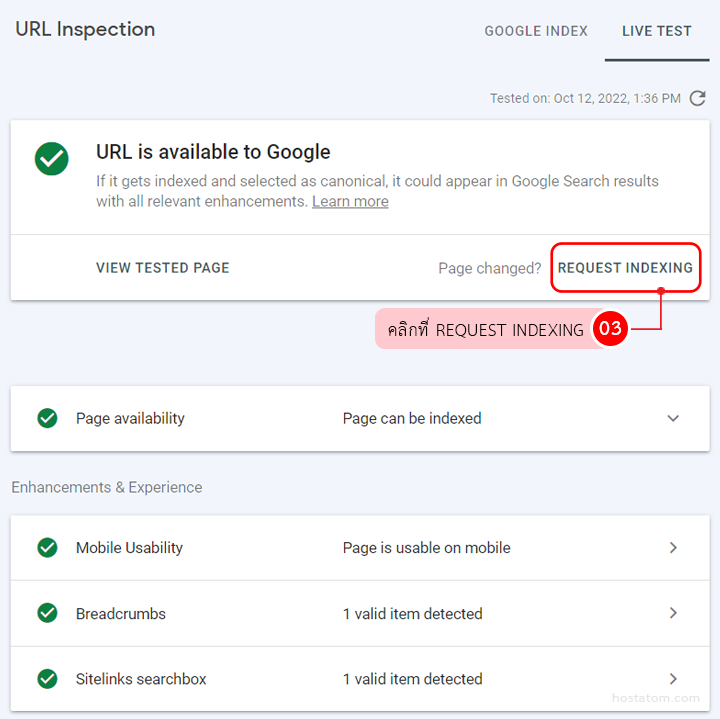Click green checkmark beside URL is available
The width and height of the screenshot is (720, 719).
coord(51,158)
